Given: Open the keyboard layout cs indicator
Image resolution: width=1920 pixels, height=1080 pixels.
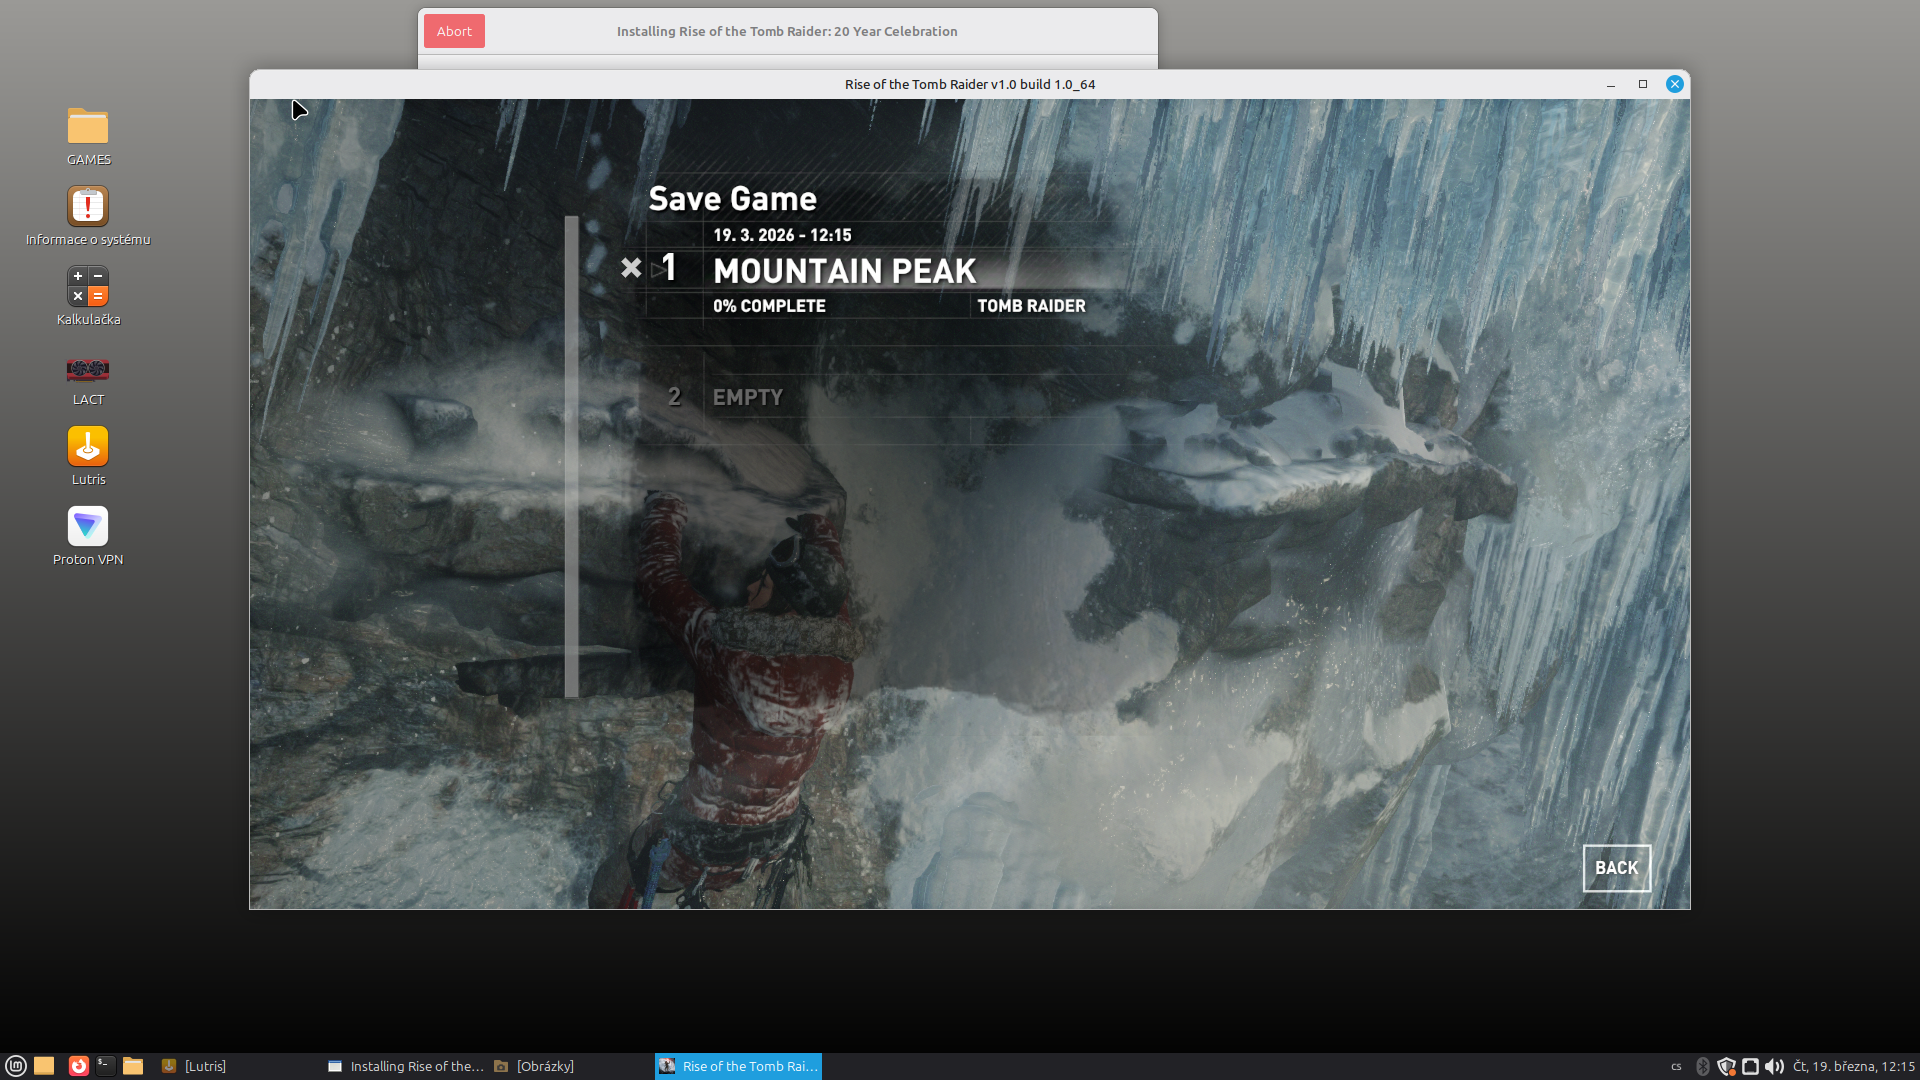Looking at the screenshot, I should click(x=1676, y=1066).
